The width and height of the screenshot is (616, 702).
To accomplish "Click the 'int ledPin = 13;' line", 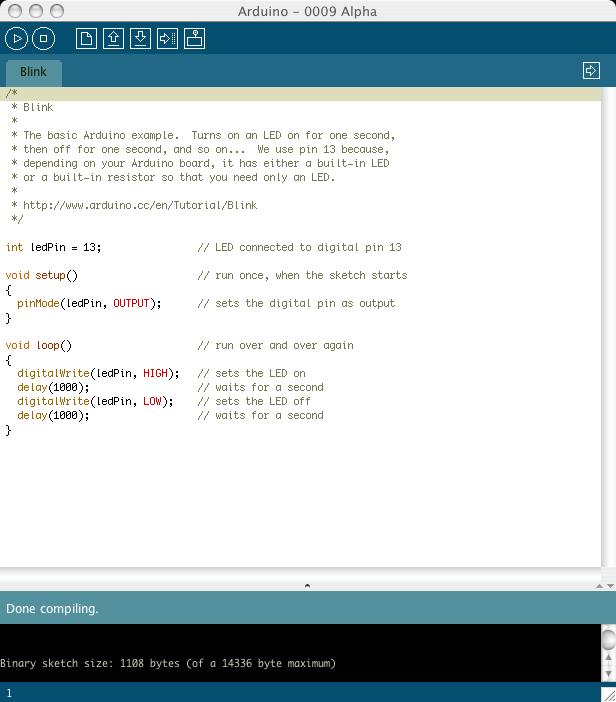I will click(54, 247).
